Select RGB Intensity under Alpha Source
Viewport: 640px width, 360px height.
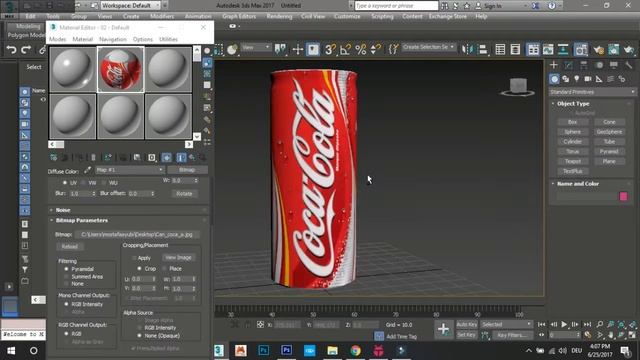[140, 328]
